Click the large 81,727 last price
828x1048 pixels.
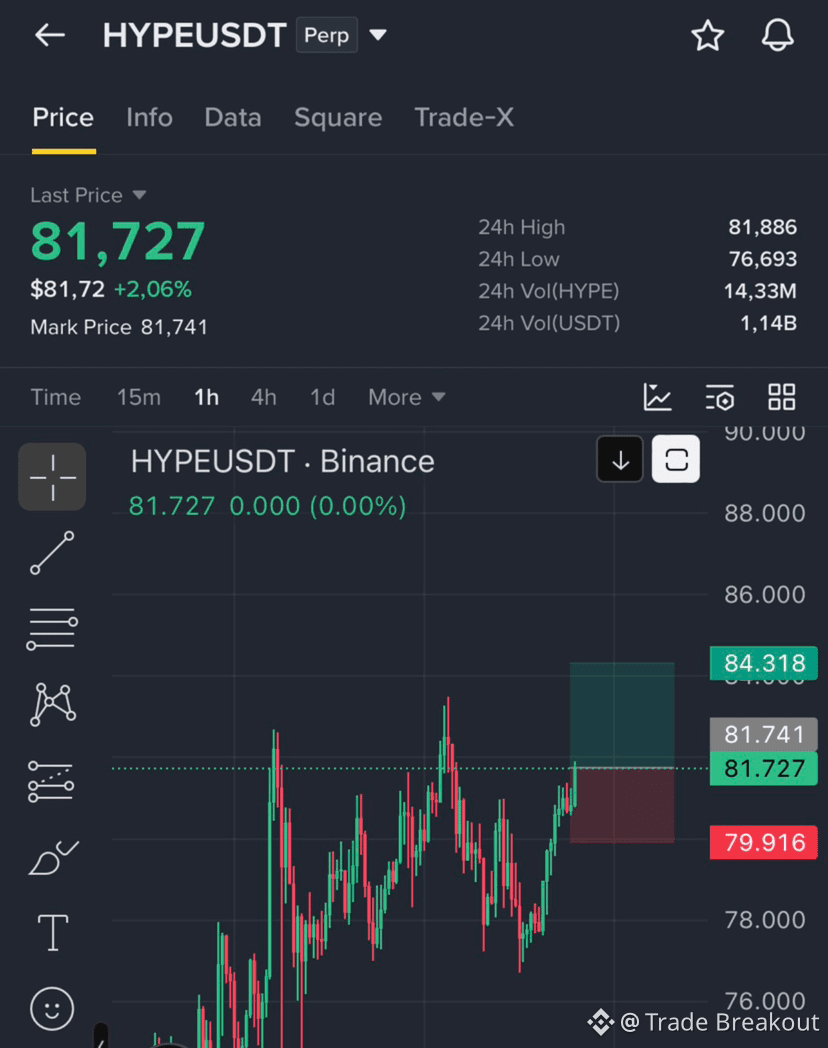[118, 241]
